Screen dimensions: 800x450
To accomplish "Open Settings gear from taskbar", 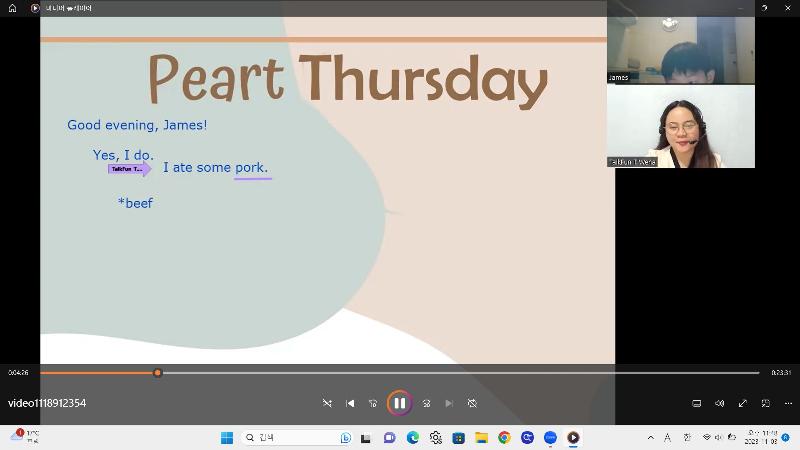I will pos(436,438).
